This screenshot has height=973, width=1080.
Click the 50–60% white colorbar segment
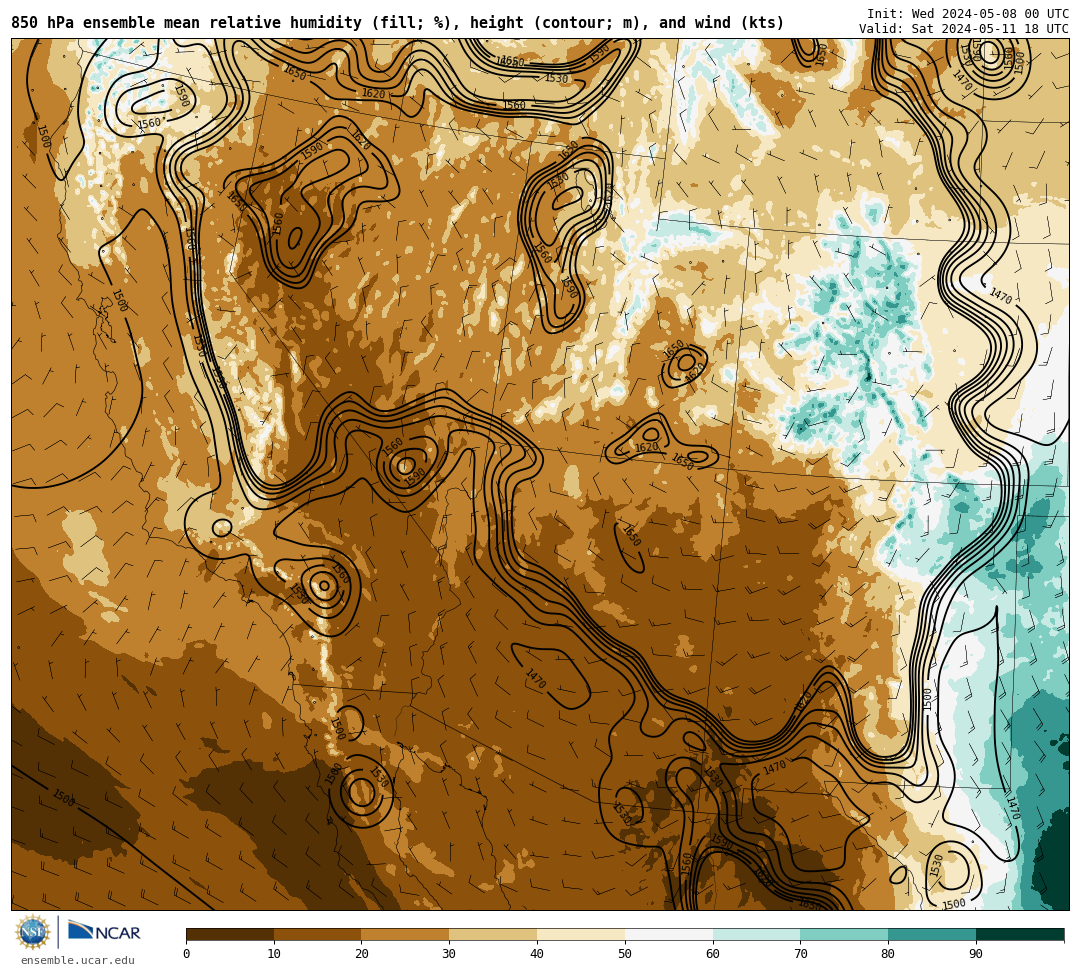click(669, 934)
